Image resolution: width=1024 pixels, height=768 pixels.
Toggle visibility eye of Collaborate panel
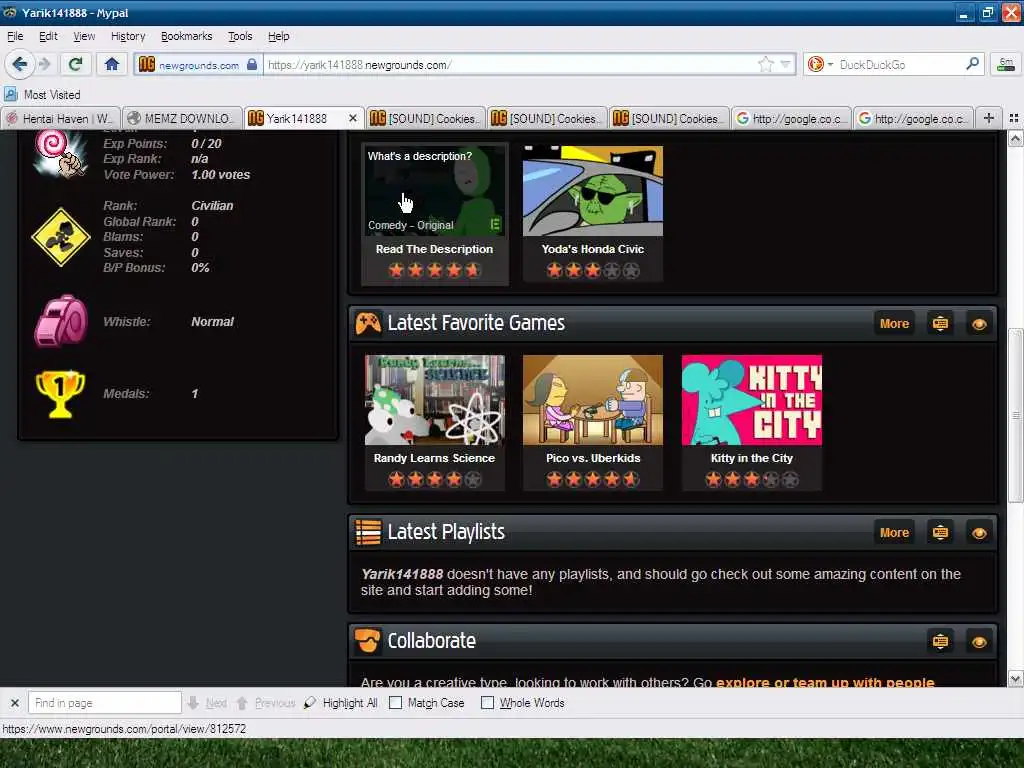click(978, 641)
